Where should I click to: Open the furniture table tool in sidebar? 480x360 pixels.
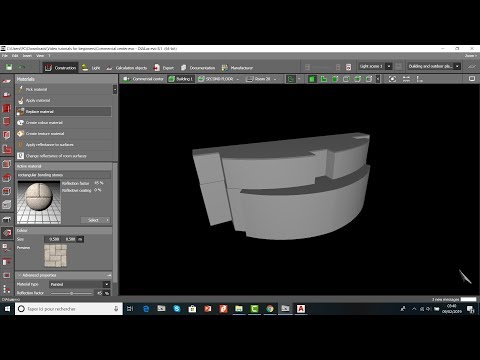(7, 219)
